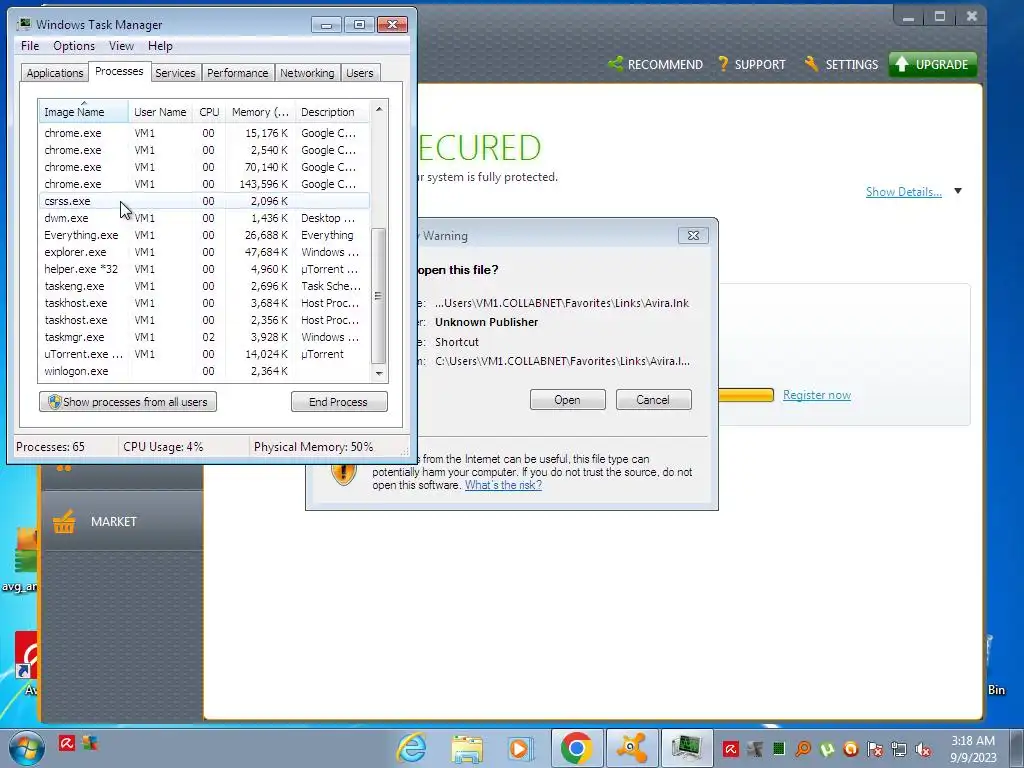Open the File menu in Task Manager

(30, 46)
